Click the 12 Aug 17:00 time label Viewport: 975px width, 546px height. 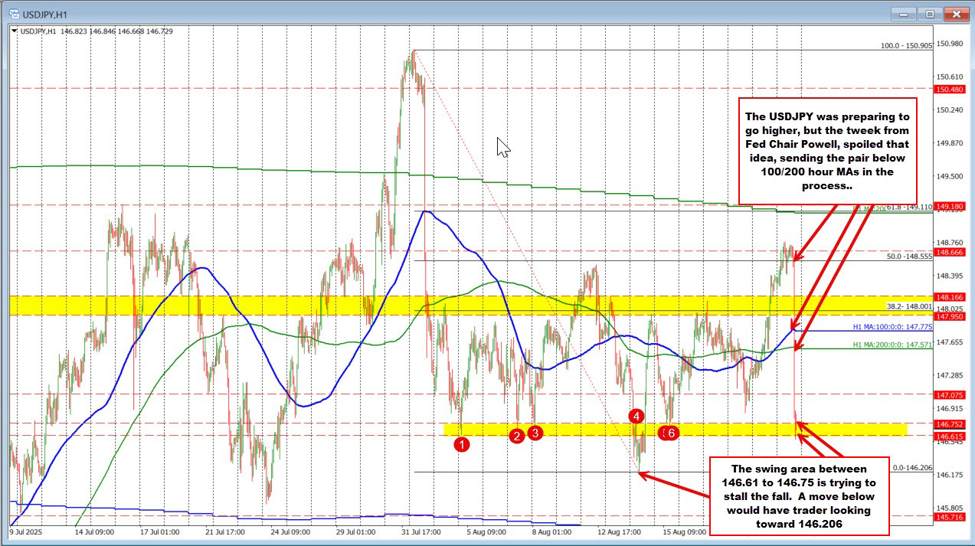[618, 532]
